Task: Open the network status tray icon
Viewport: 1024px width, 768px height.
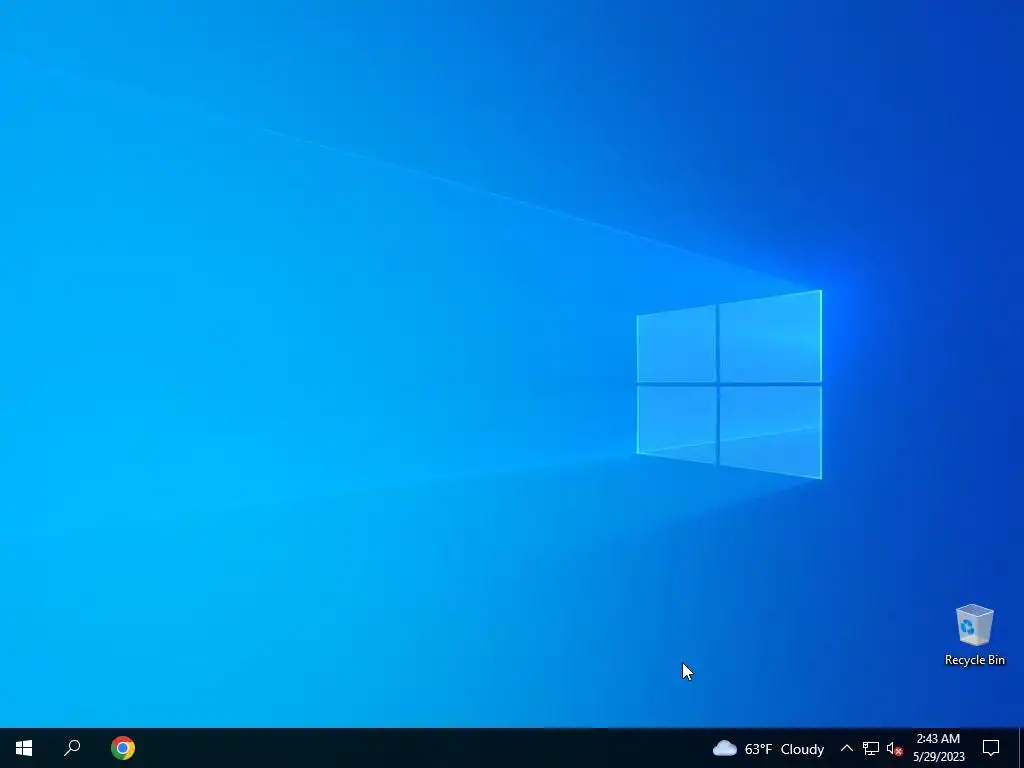Action: [871, 748]
